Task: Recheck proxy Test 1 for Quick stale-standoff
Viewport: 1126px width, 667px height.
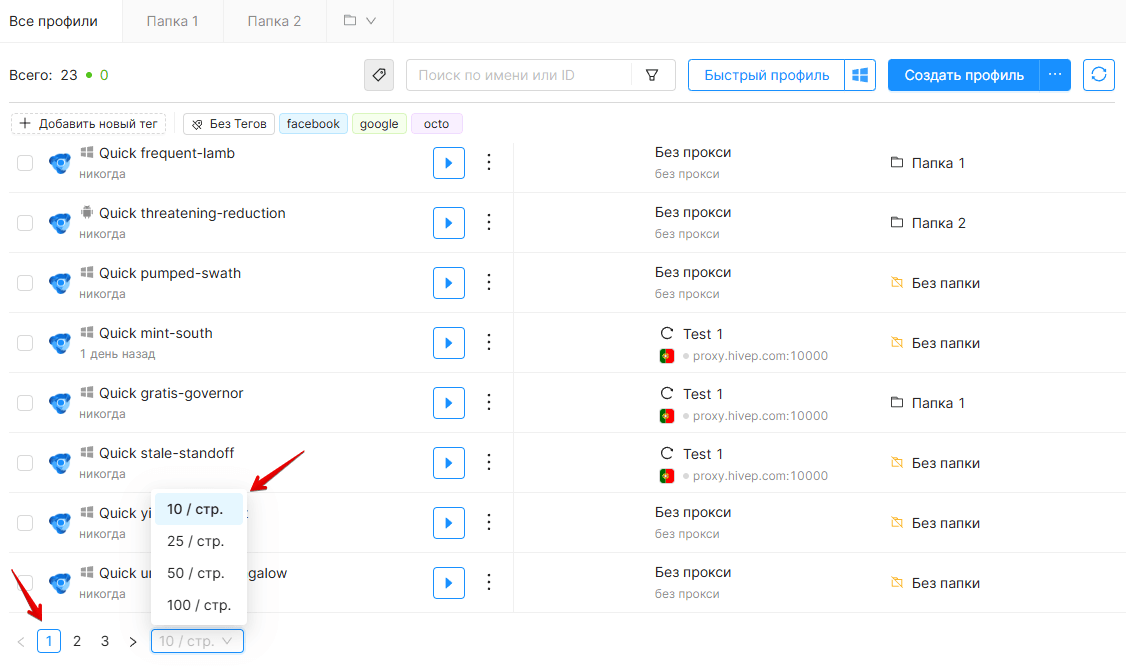Action: point(666,453)
